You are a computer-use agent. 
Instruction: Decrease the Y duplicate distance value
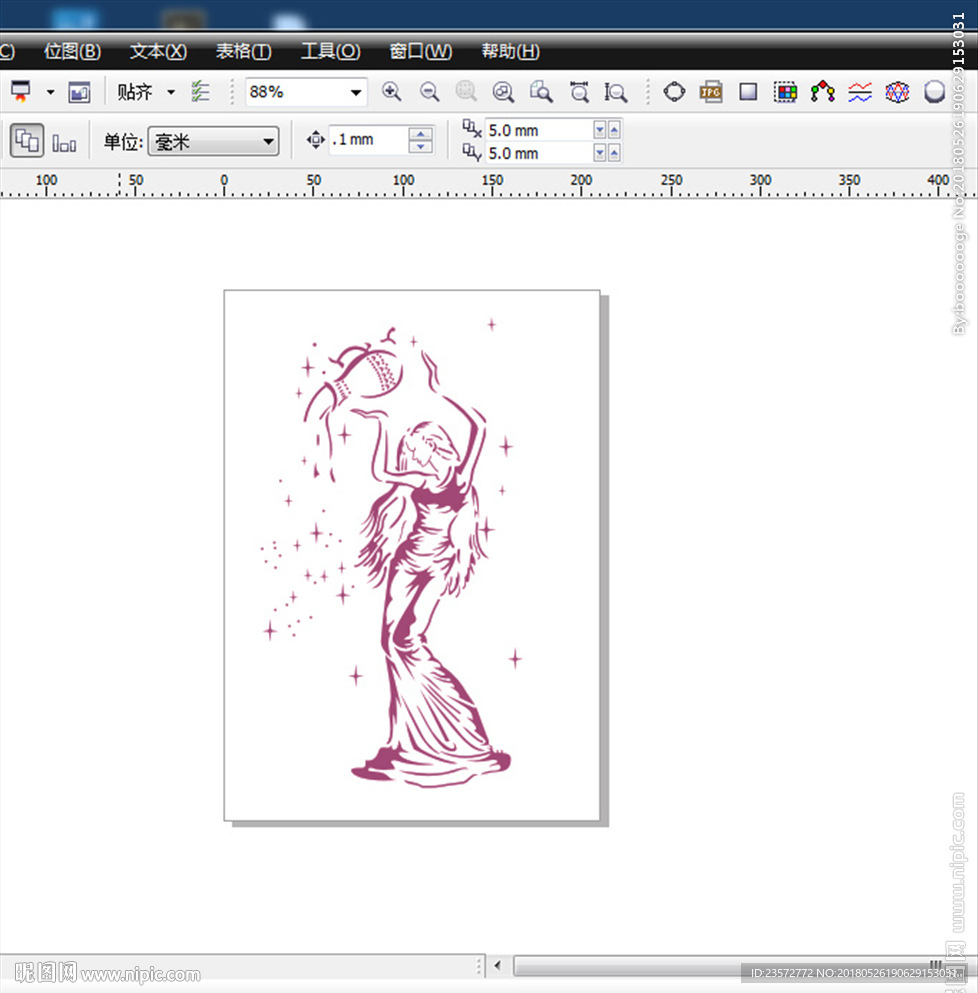pyautogui.click(x=600, y=153)
